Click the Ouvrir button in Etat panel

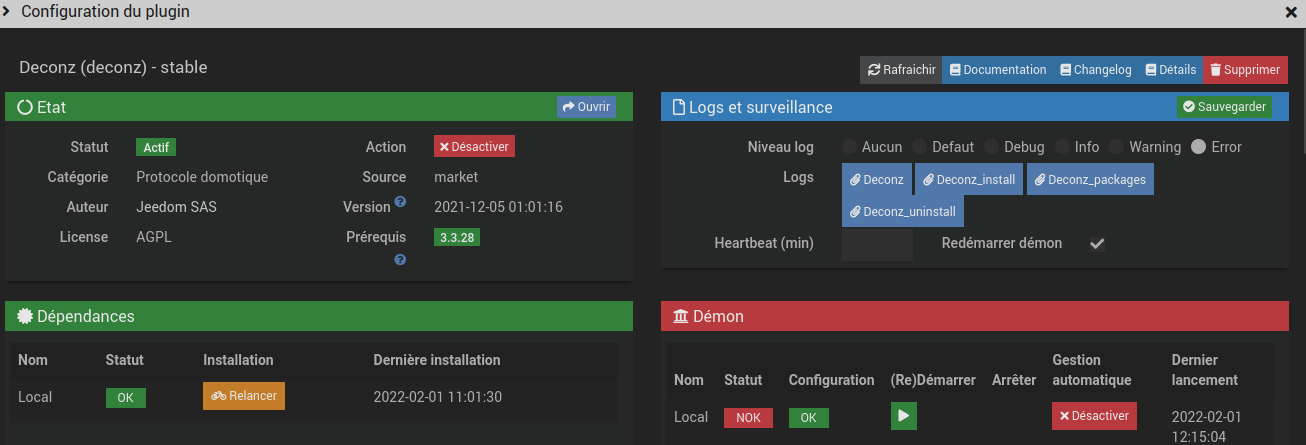(586, 107)
